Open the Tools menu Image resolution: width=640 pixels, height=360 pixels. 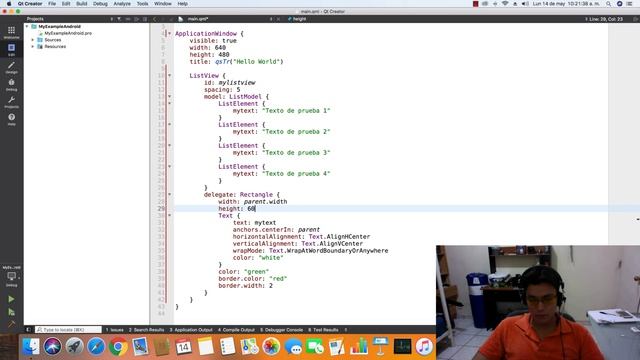[142, 4]
